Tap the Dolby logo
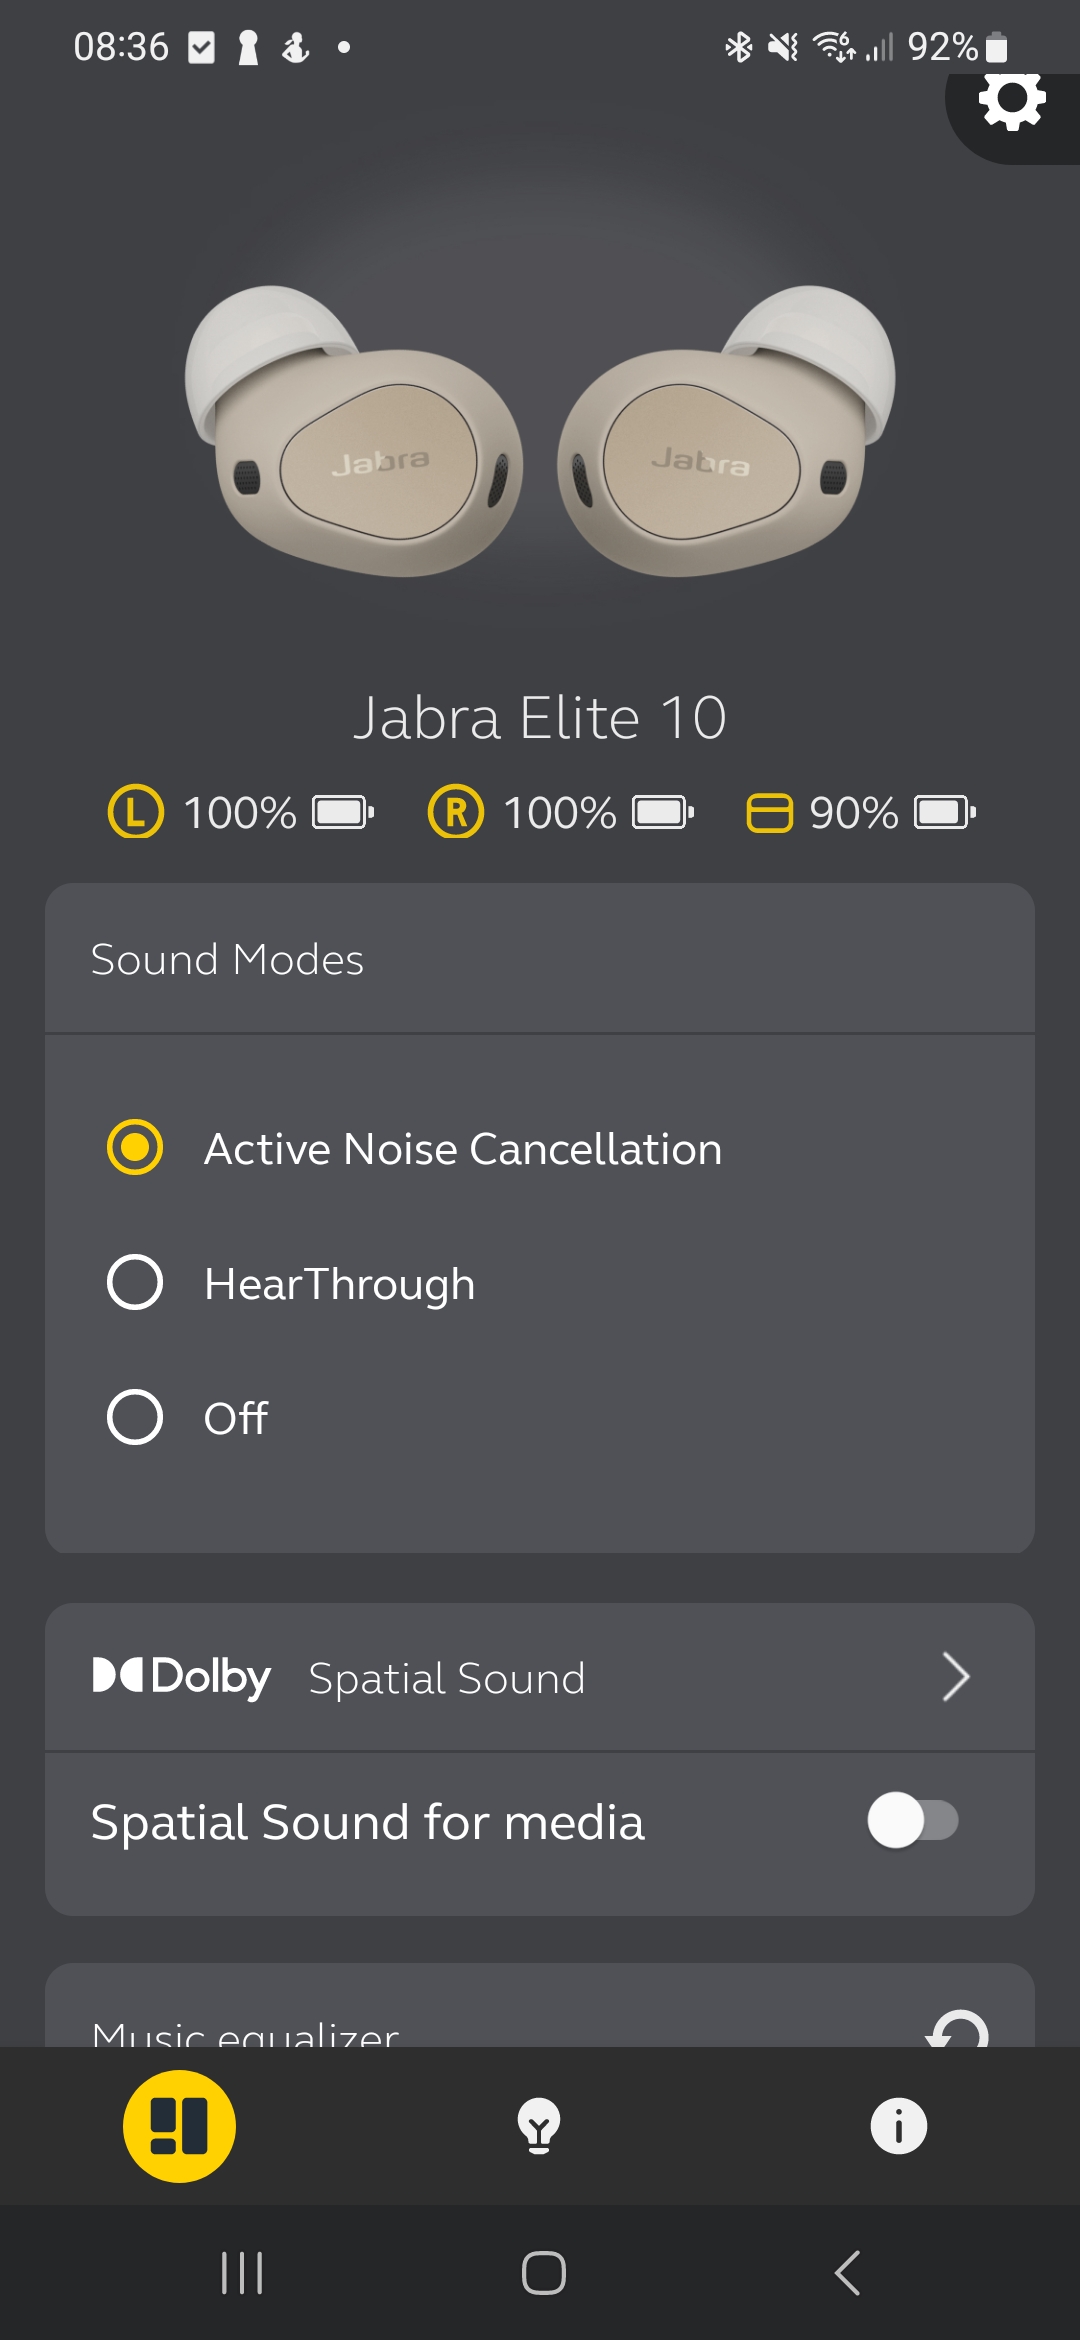 pyautogui.click(x=182, y=1677)
